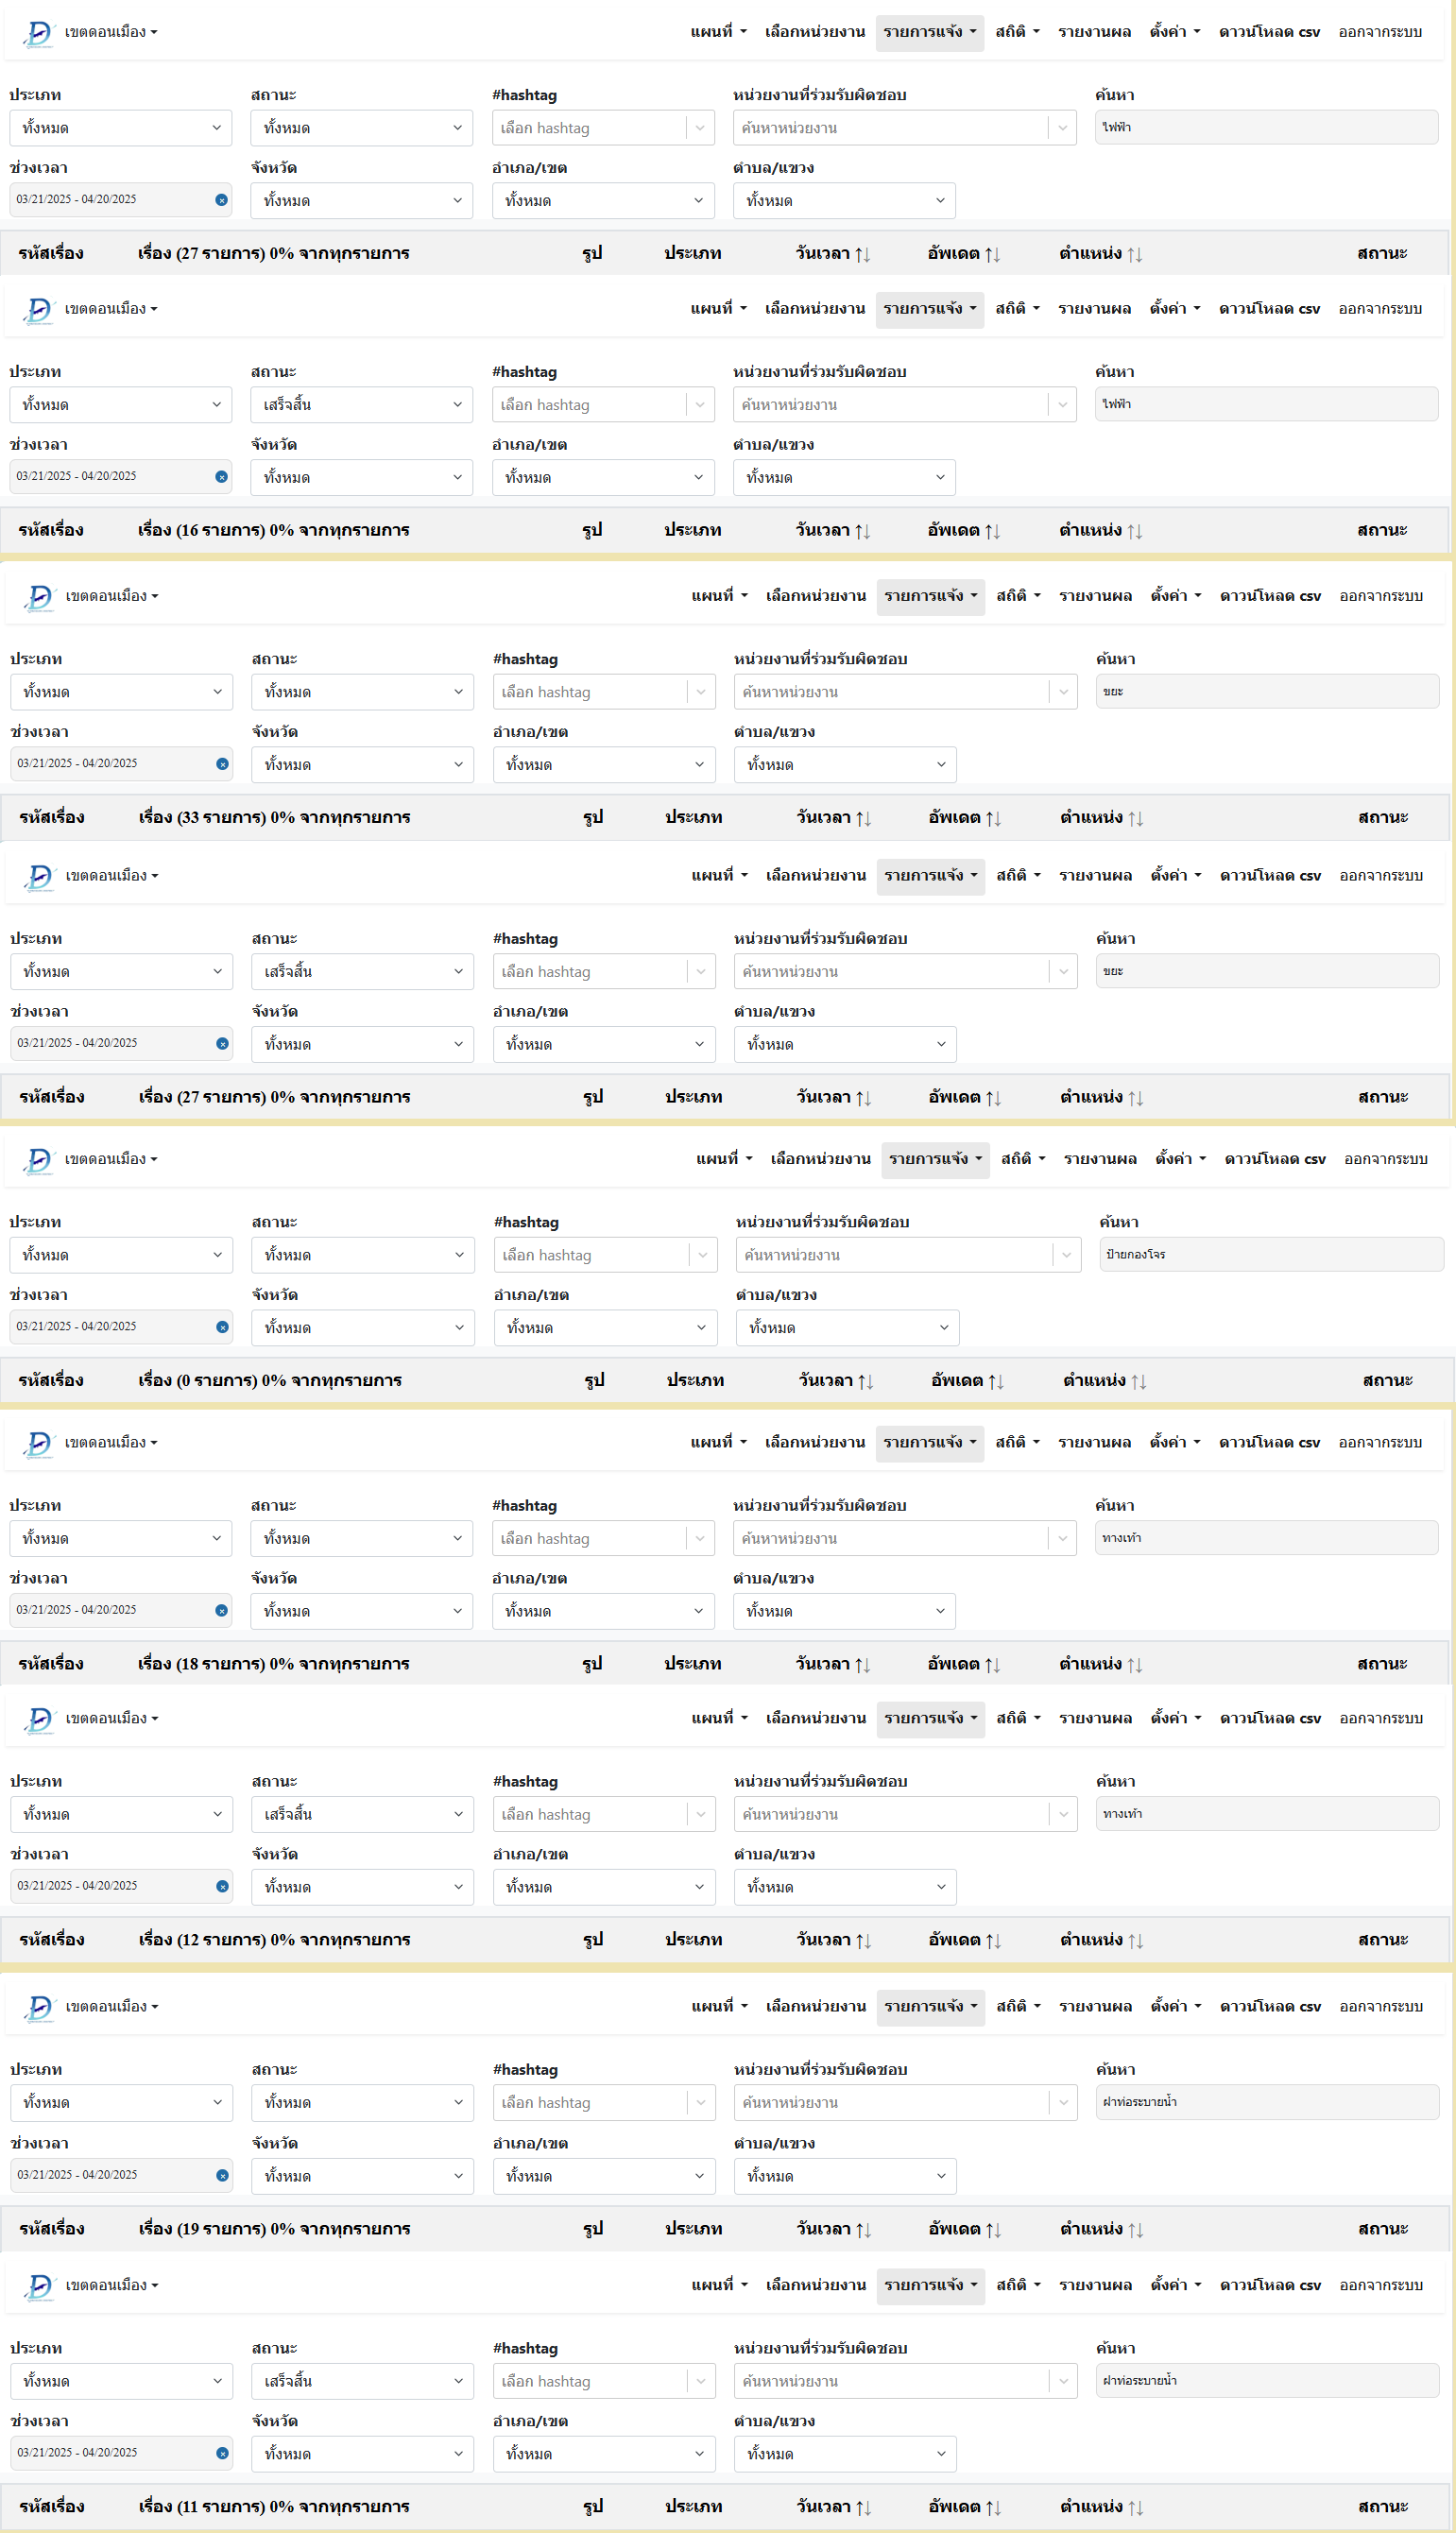Sort by ตำแหน่ง arrows in the 0 รายการ header

click(1138, 1381)
